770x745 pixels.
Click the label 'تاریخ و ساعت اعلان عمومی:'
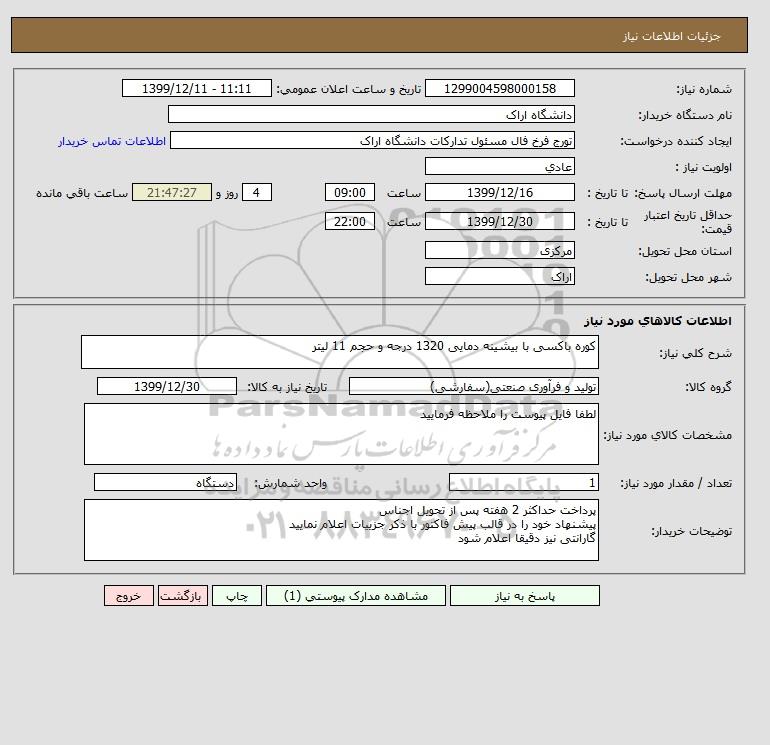click(x=349, y=89)
